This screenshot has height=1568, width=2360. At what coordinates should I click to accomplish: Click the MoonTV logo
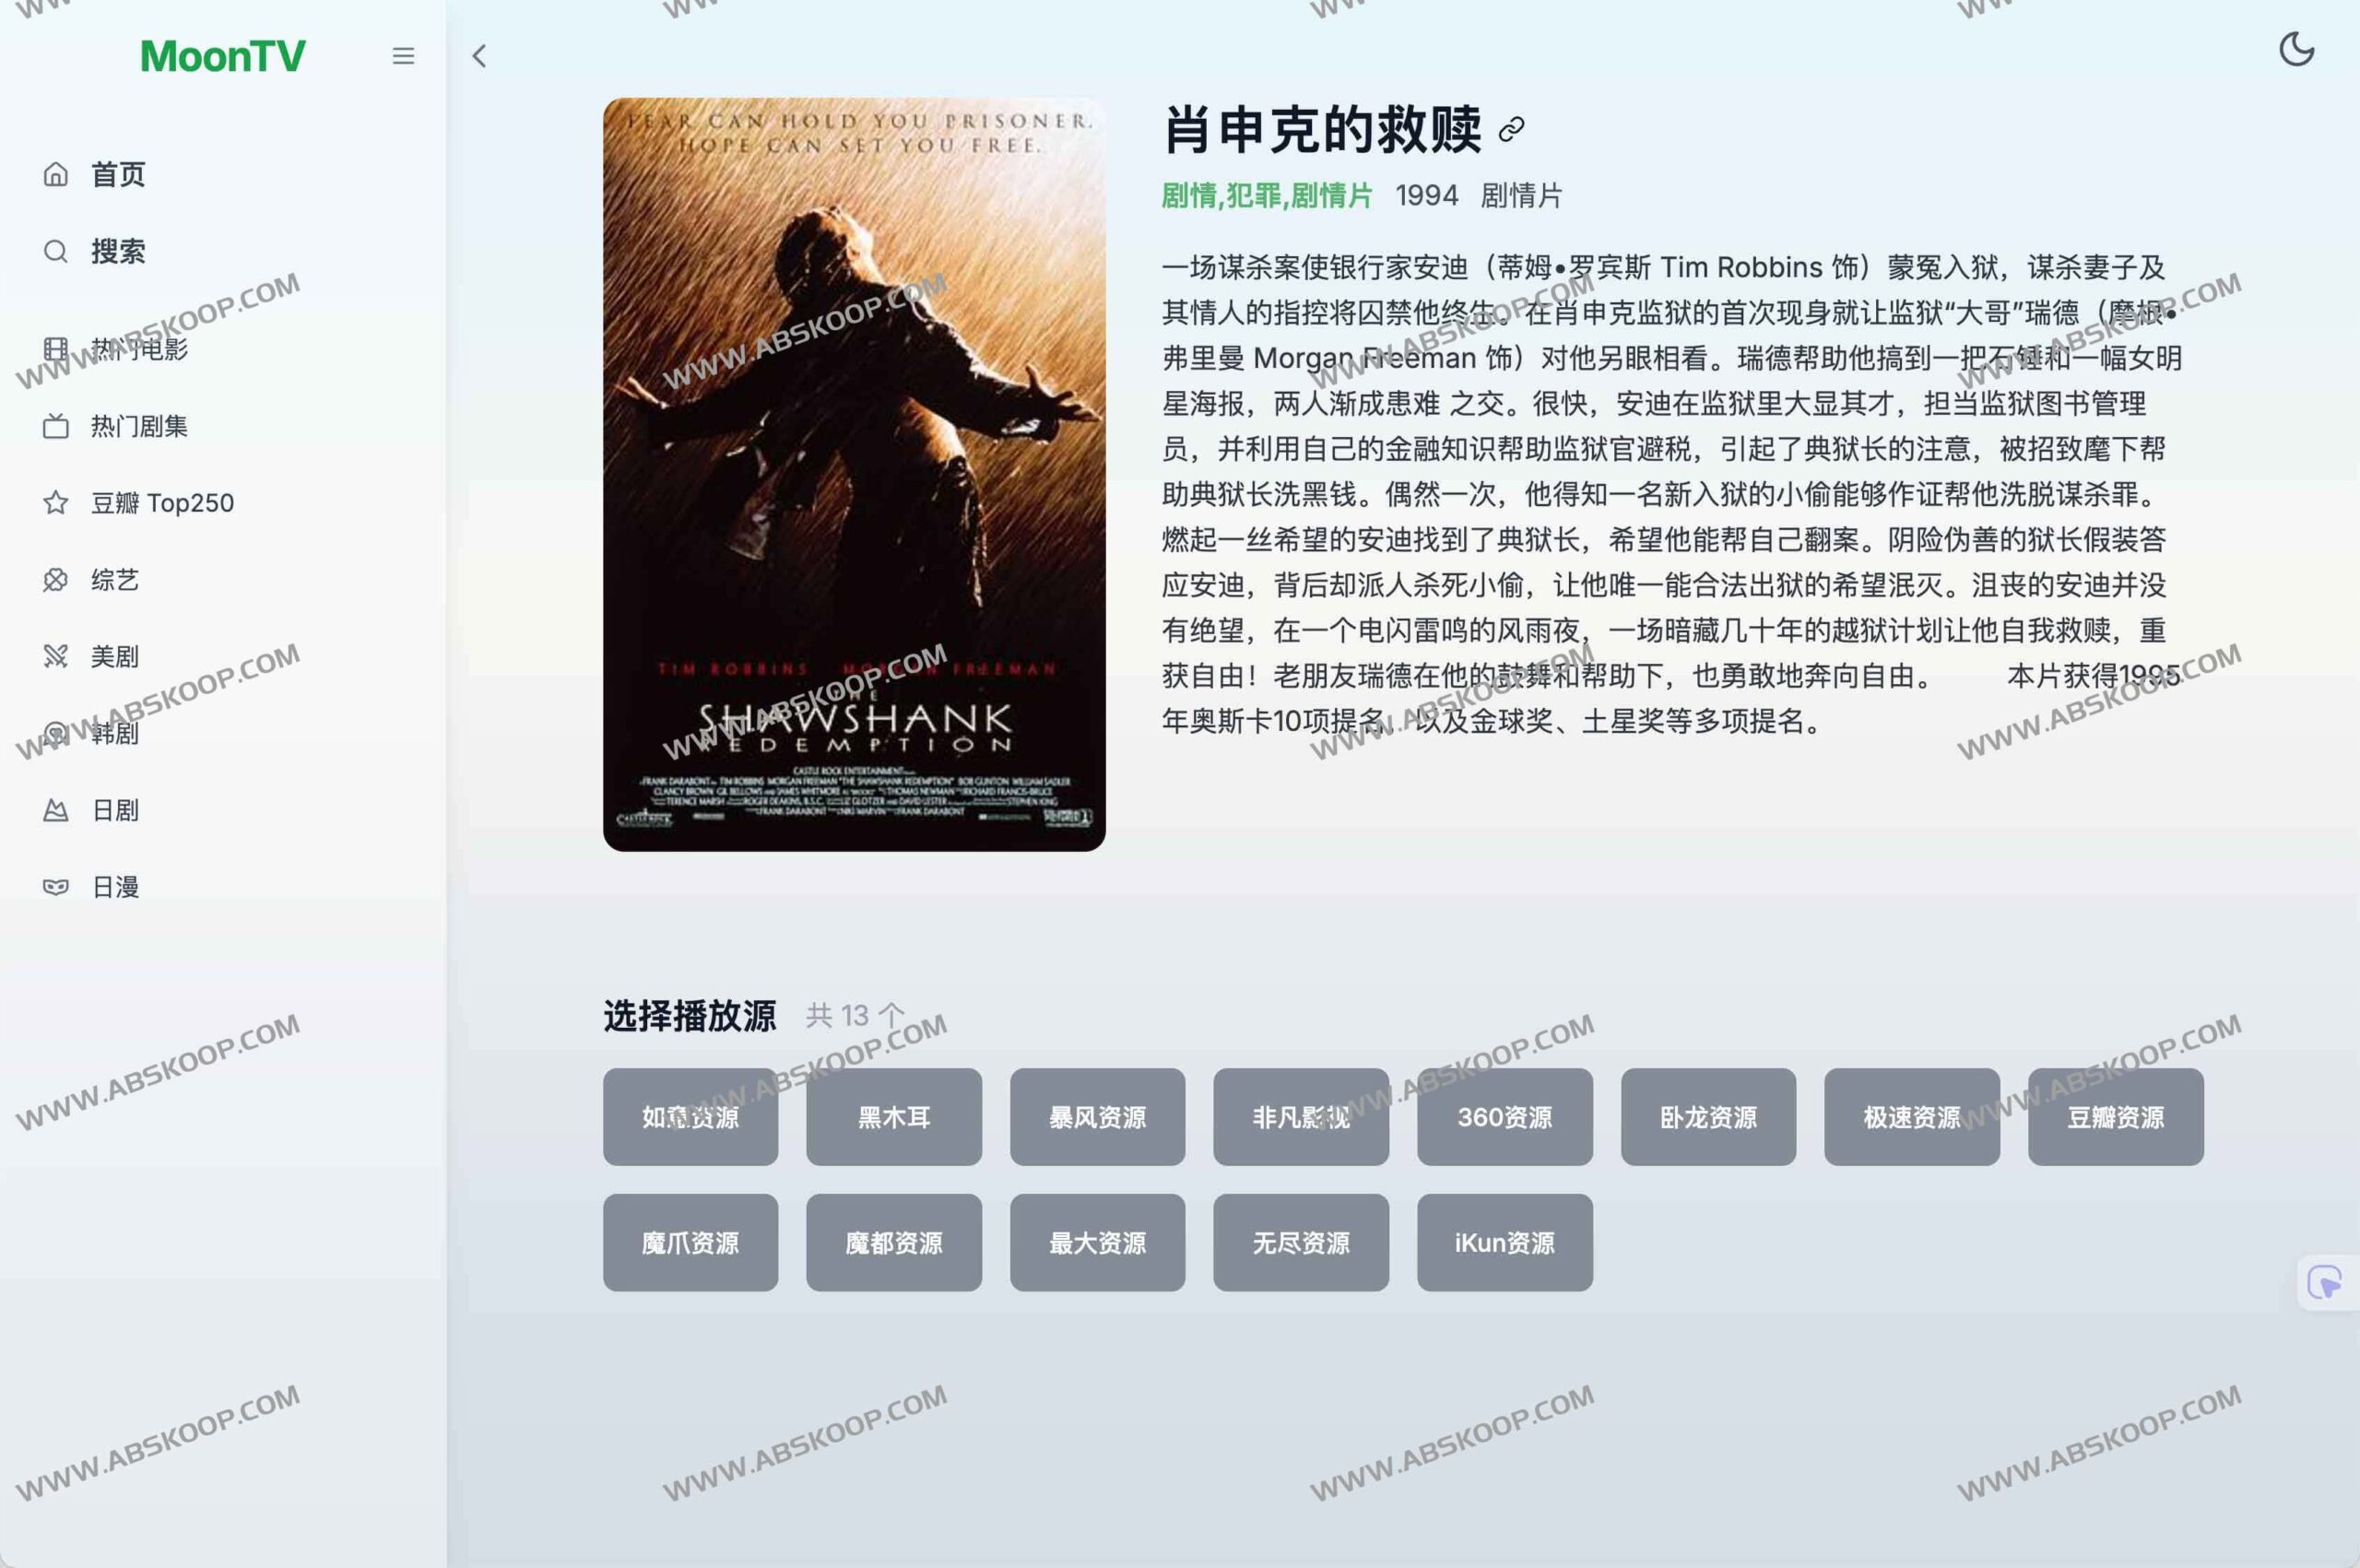pyautogui.click(x=222, y=56)
